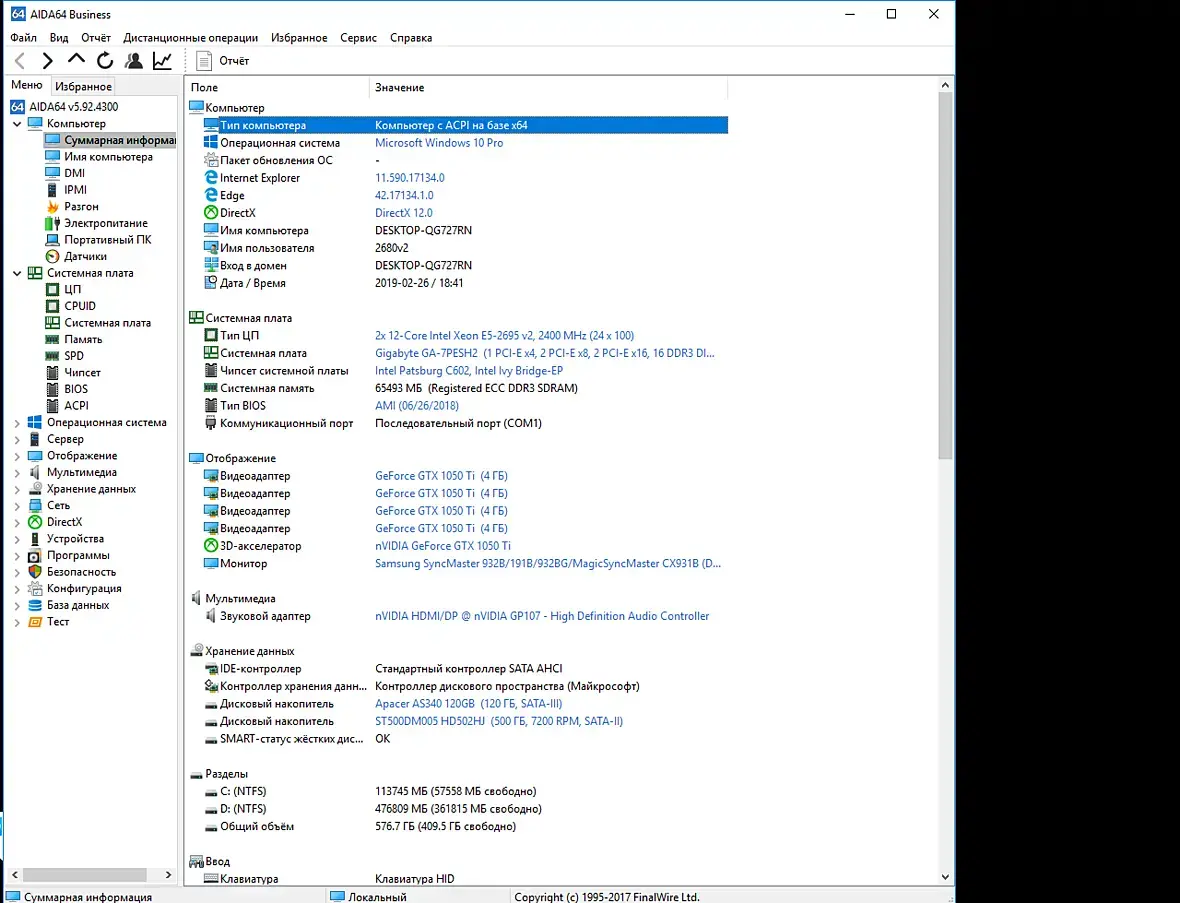Open the Справка menu
Viewport: 1180px width, 903px height.
point(411,38)
